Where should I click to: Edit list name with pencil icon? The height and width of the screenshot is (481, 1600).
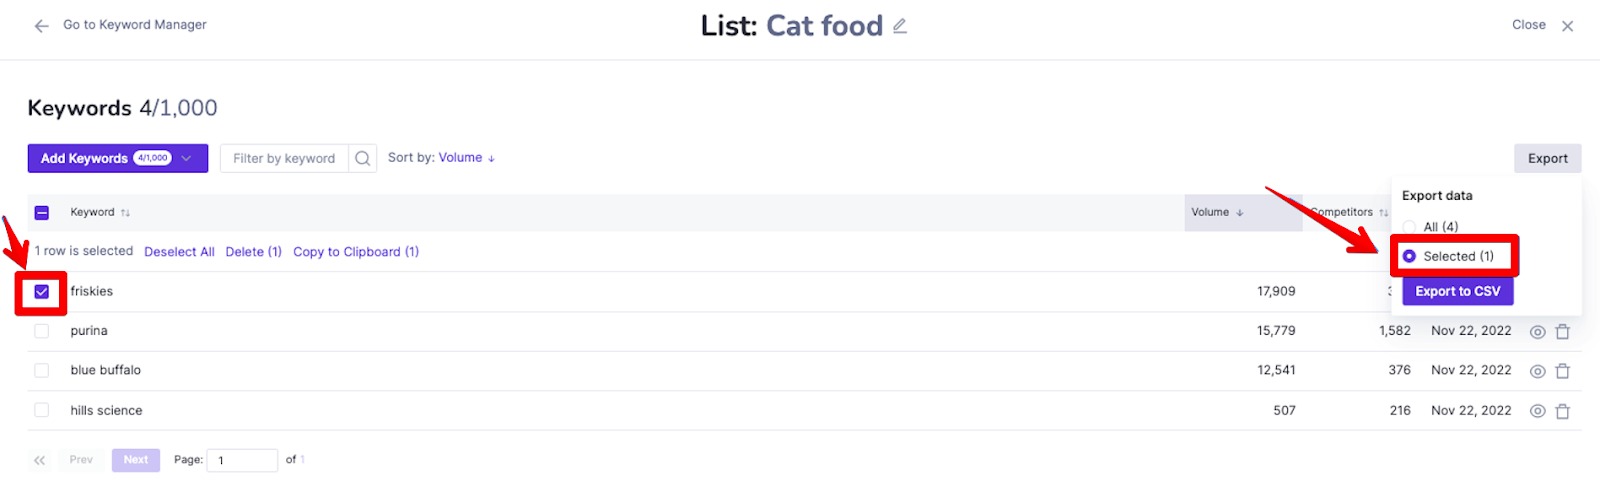tap(900, 26)
